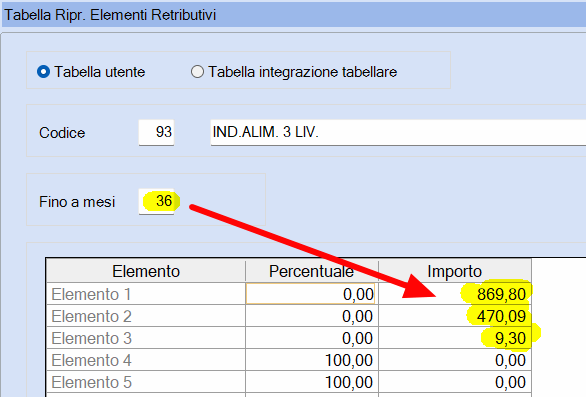Click Importo 0,00 cell of Elemento 4
586x397 pixels.
tap(455, 360)
